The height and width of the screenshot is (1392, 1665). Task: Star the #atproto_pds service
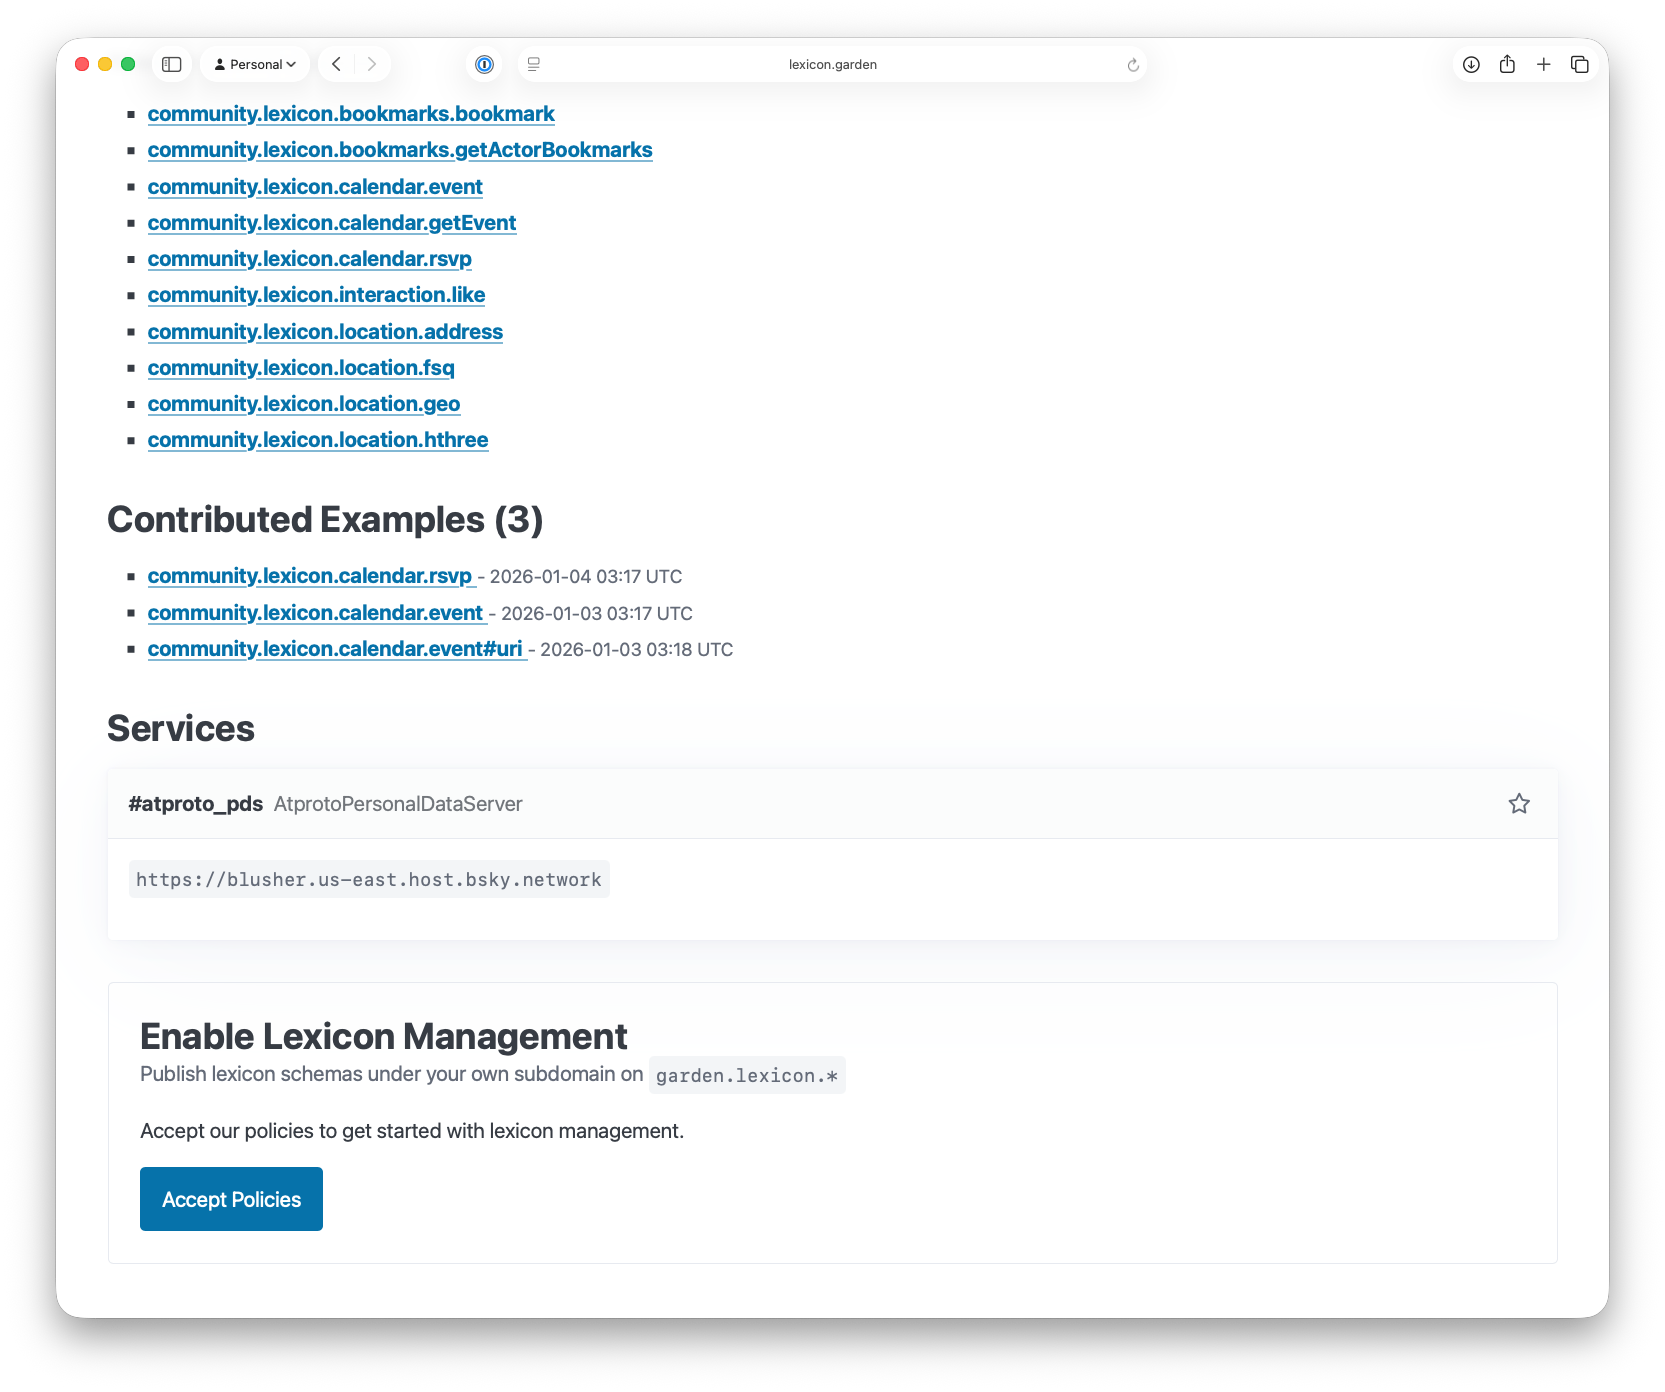tap(1519, 804)
